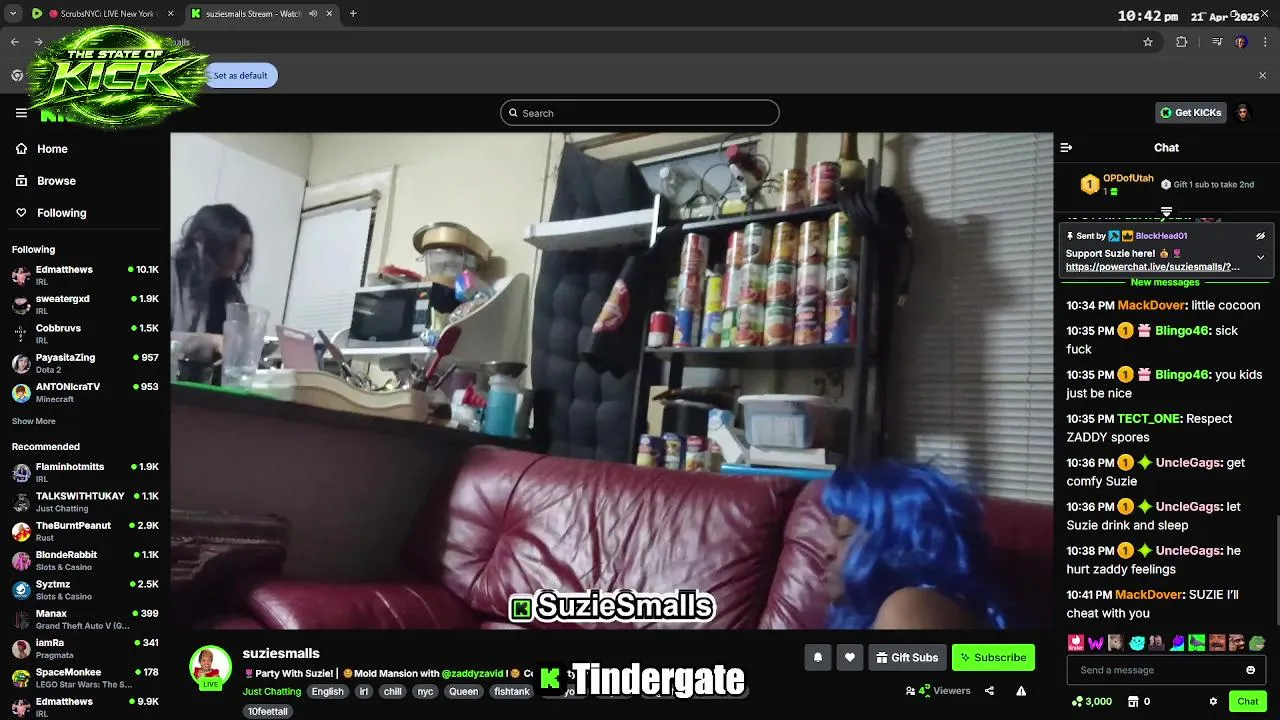
Task: Open Cobbruvs channel in Following
Action: click(85, 333)
